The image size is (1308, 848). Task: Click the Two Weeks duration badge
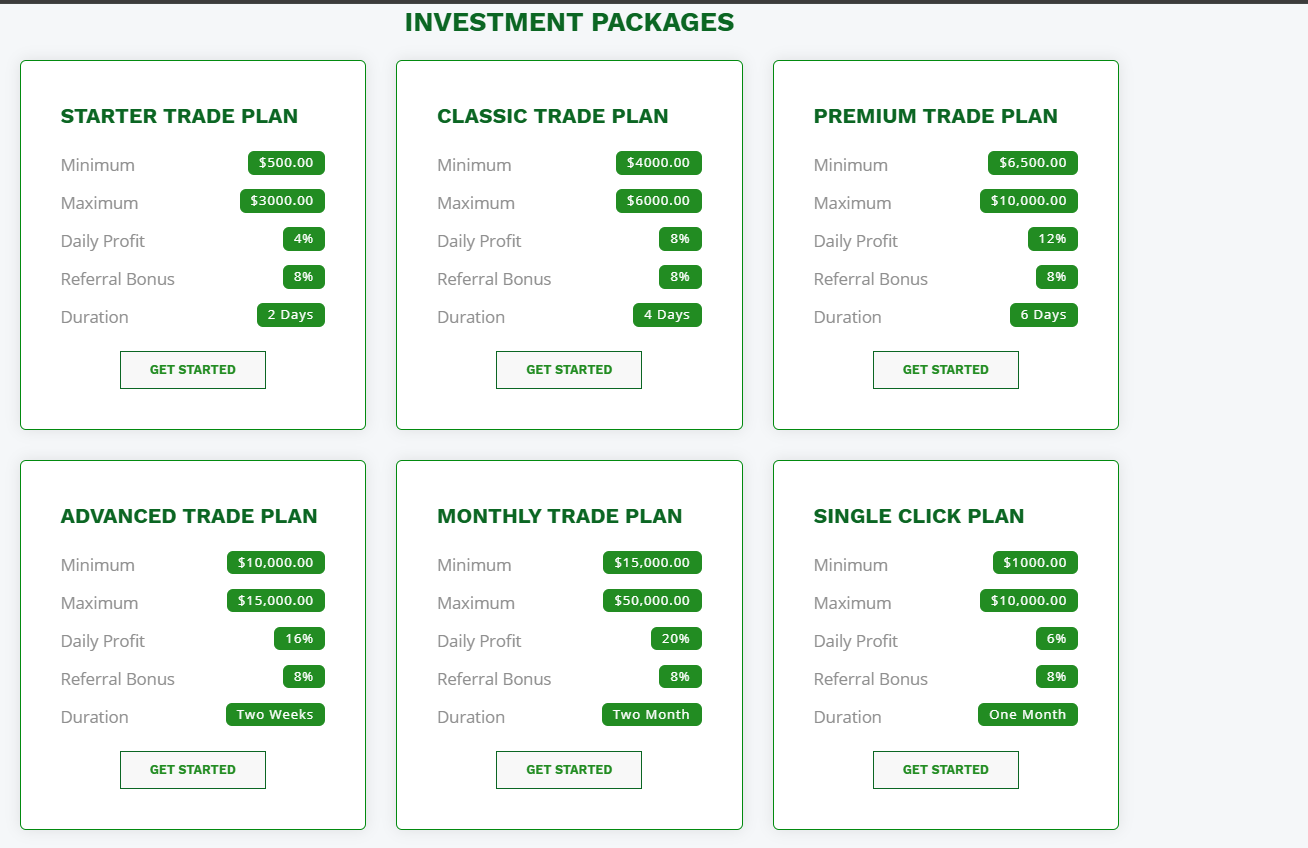pos(275,715)
